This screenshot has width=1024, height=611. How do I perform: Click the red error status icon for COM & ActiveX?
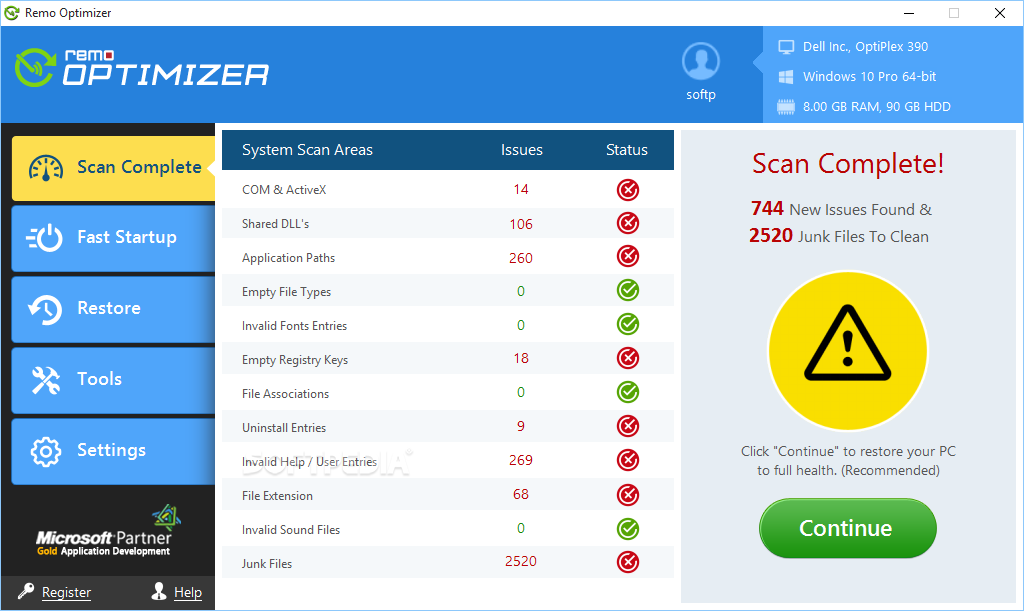628,190
